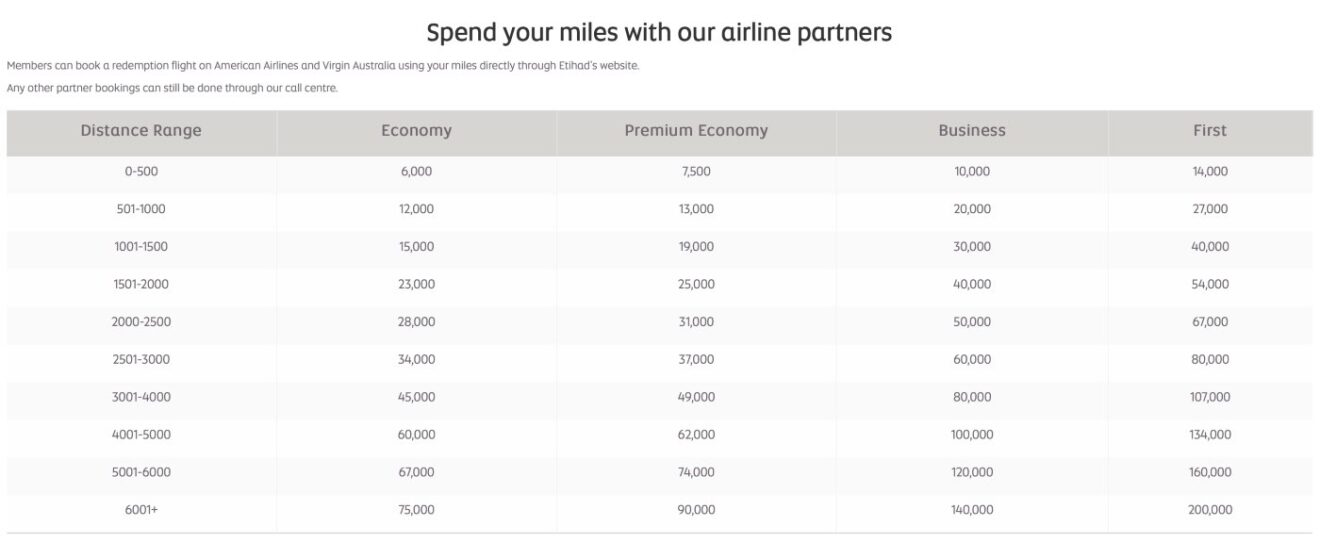Select the Premium Economy column header
Image resolution: width=1320 pixels, height=542 pixels.
[x=696, y=131]
